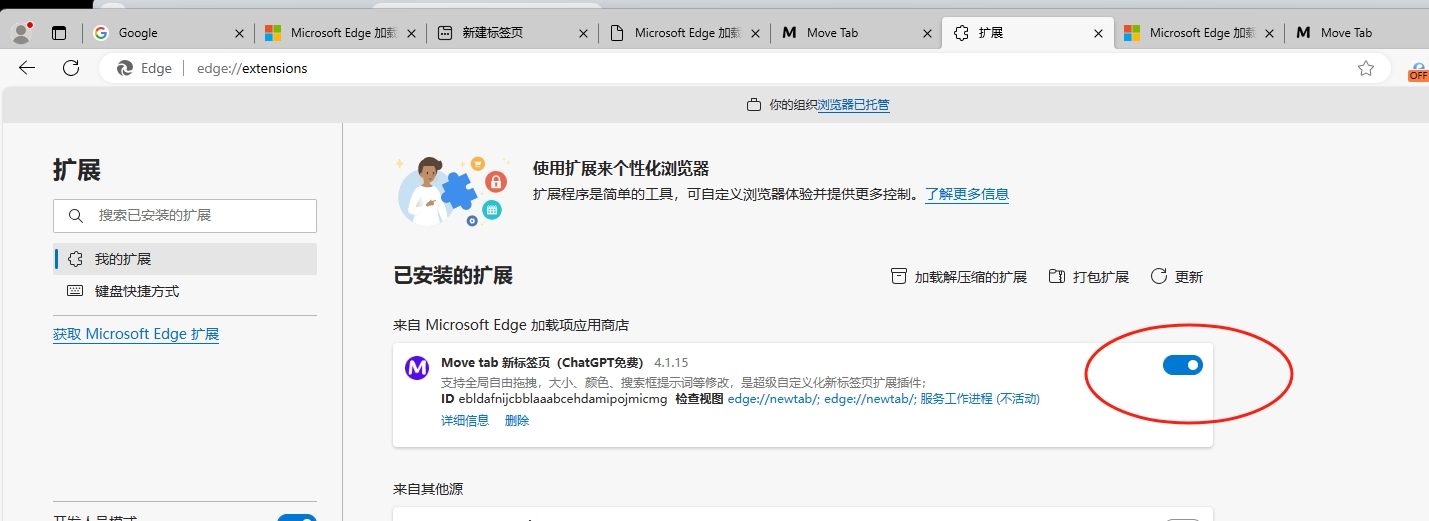This screenshot has width=1429, height=521.
Task: Open the 了解更多信息 link
Action: [x=967, y=194]
